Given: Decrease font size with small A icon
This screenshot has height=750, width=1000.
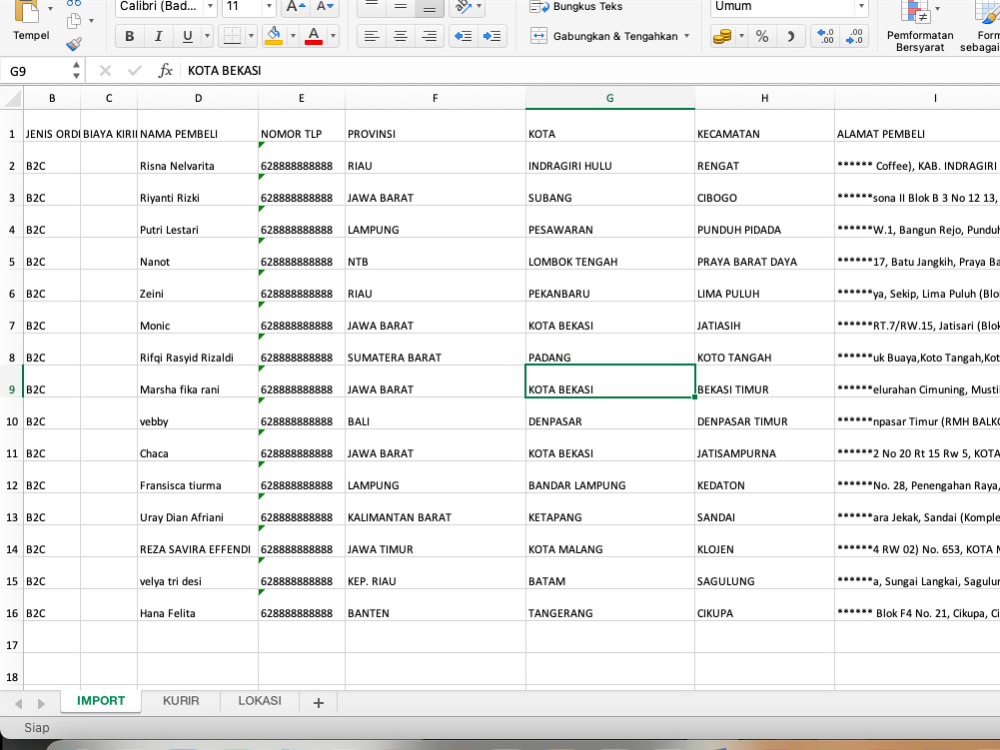Looking at the screenshot, I should pos(325,7).
